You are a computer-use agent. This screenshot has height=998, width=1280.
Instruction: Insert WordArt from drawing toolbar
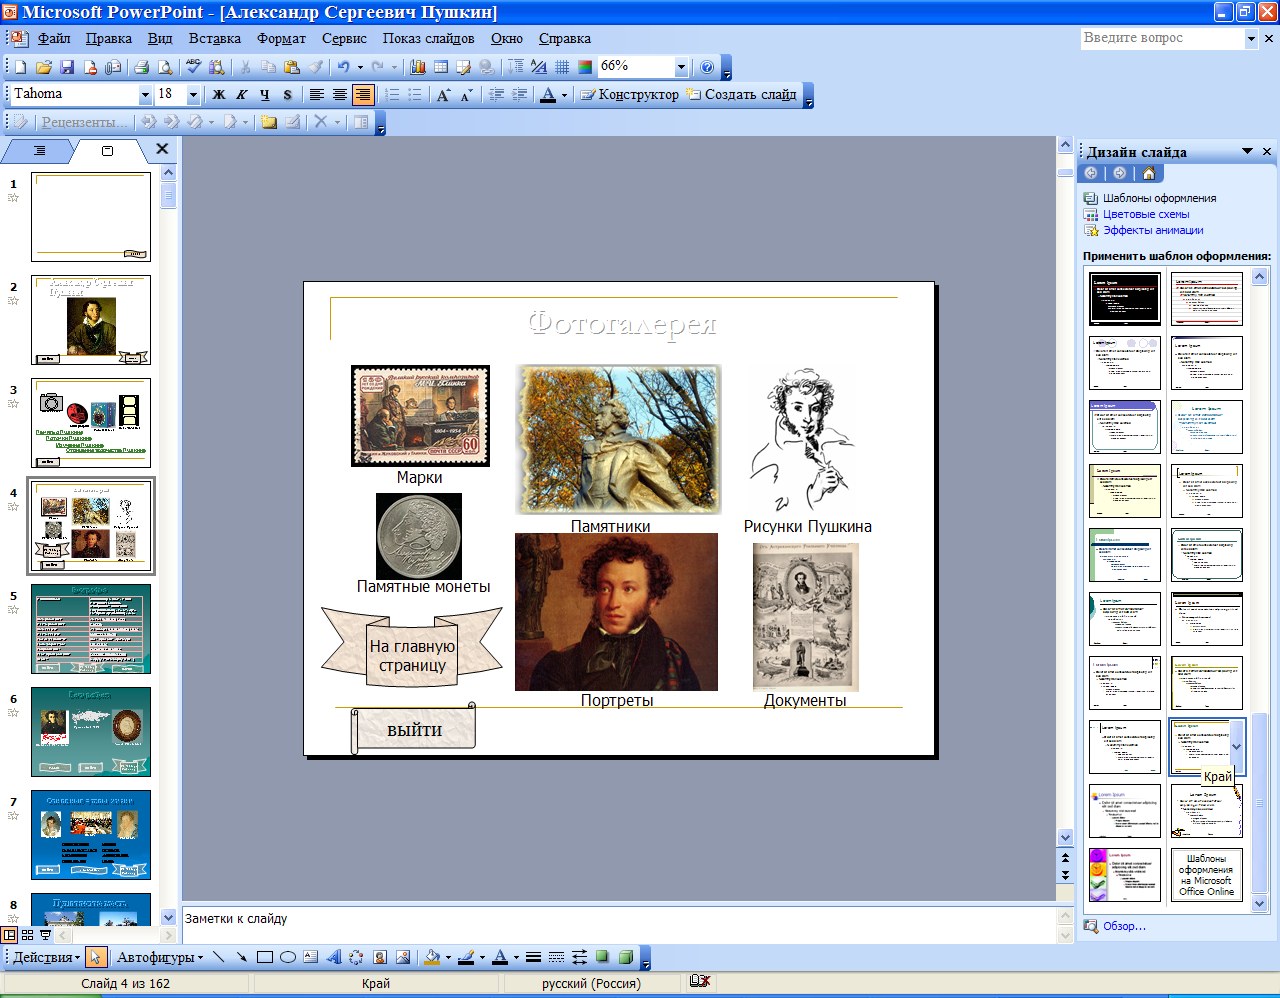pos(334,957)
